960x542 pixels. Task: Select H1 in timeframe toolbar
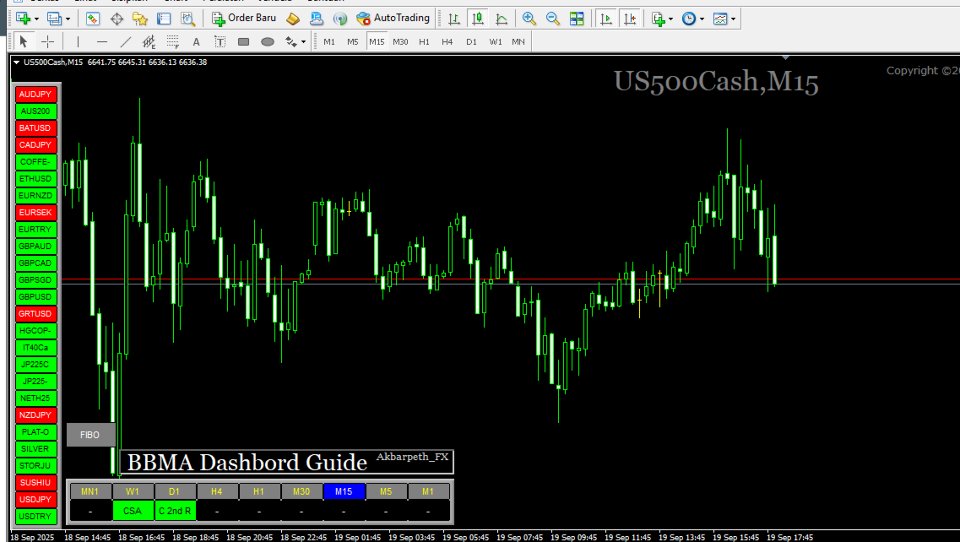(x=424, y=42)
